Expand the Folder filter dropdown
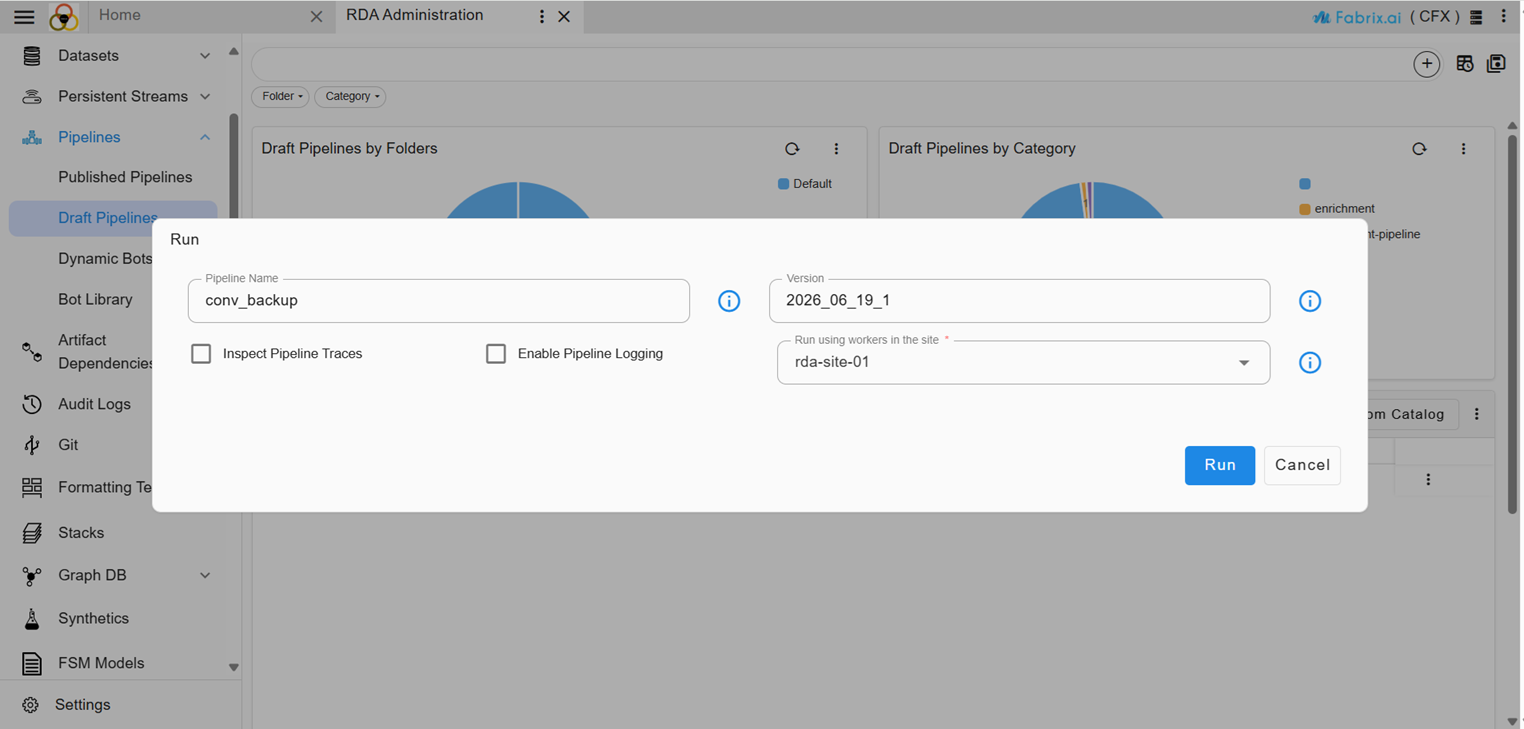1524x729 pixels. [280, 96]
